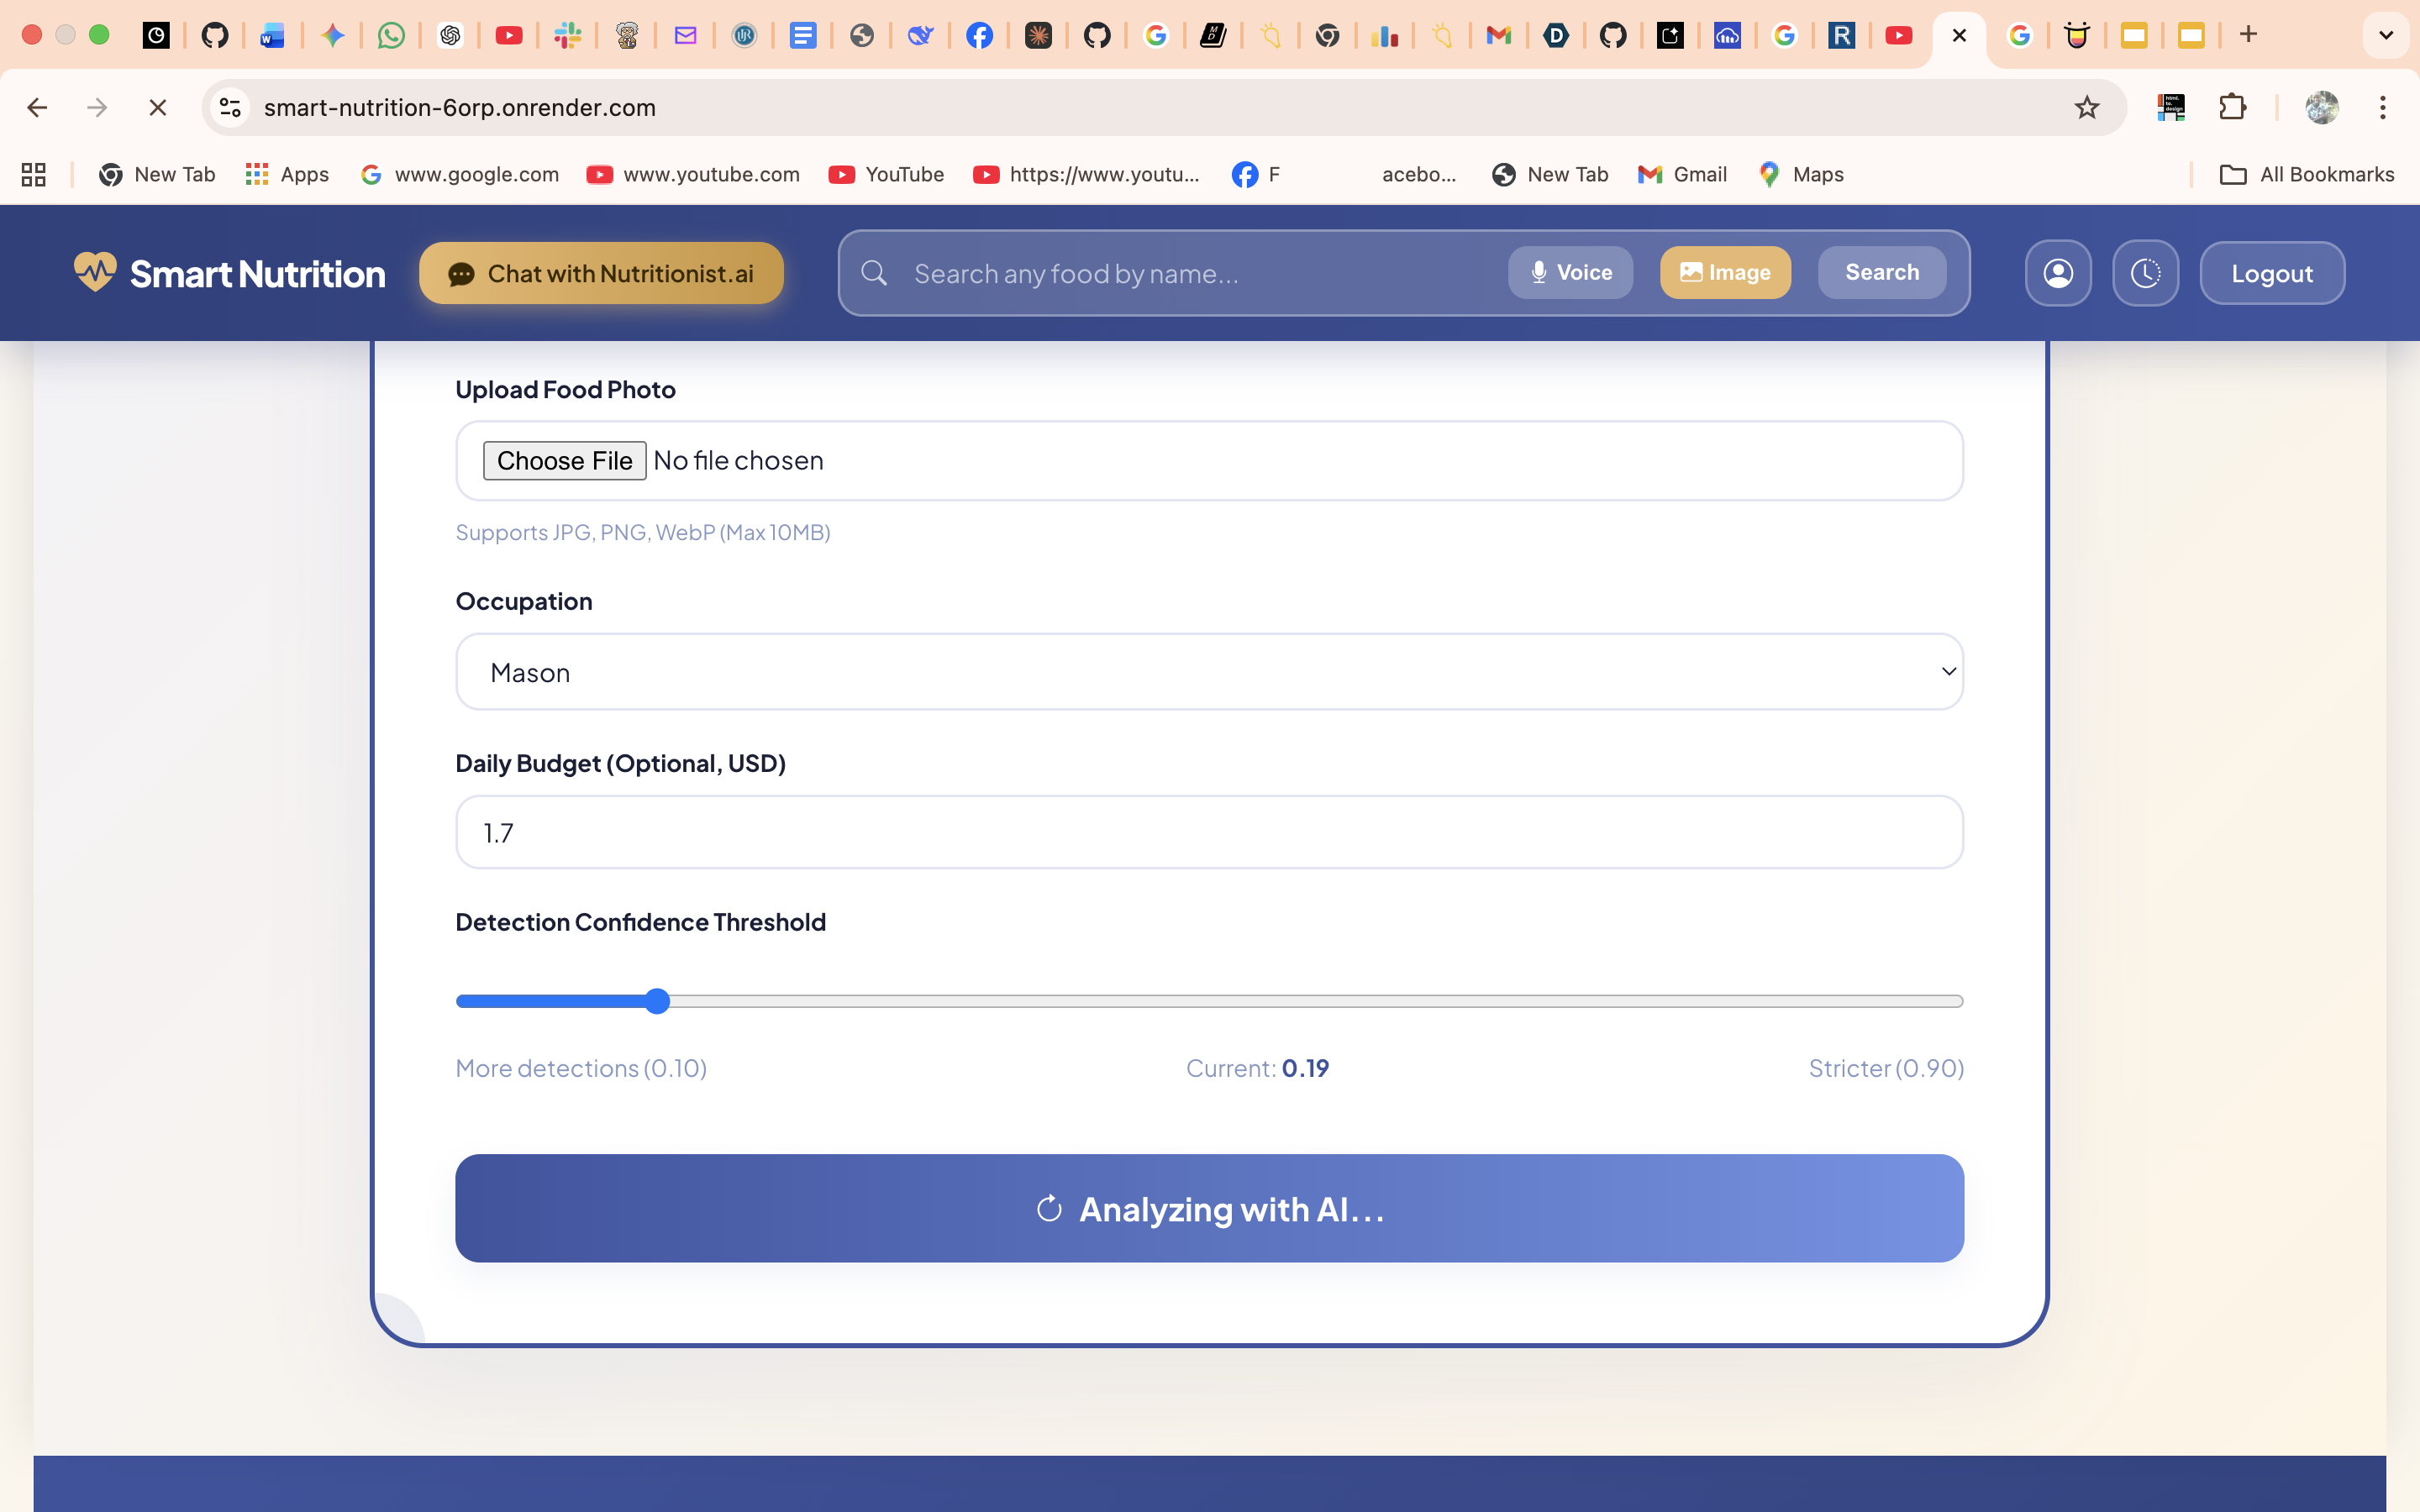
Task: Open the Chrome extensions puzzle icon
Action: tap(2232, 108)
